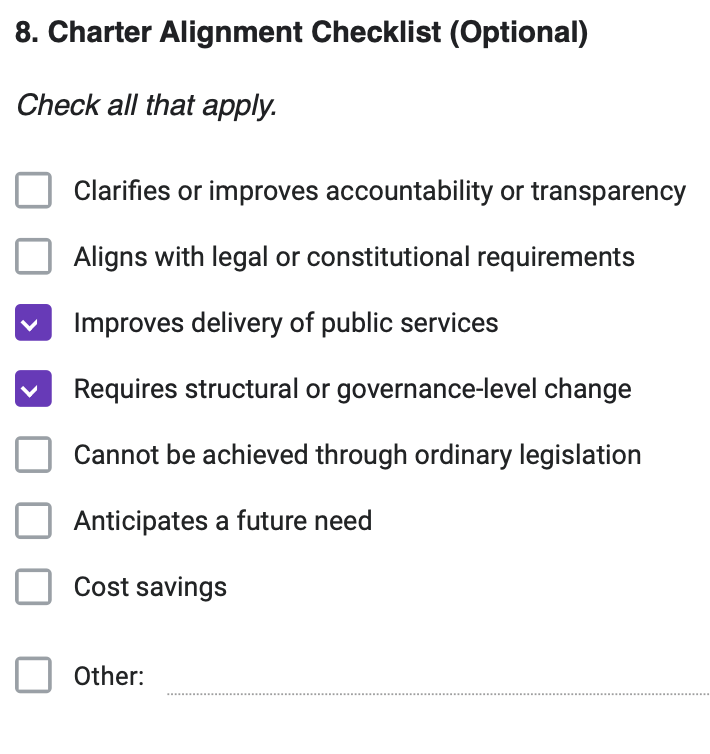Check the Anticipates a future need box
The image size is (710, 754).
tap(33, 521)
